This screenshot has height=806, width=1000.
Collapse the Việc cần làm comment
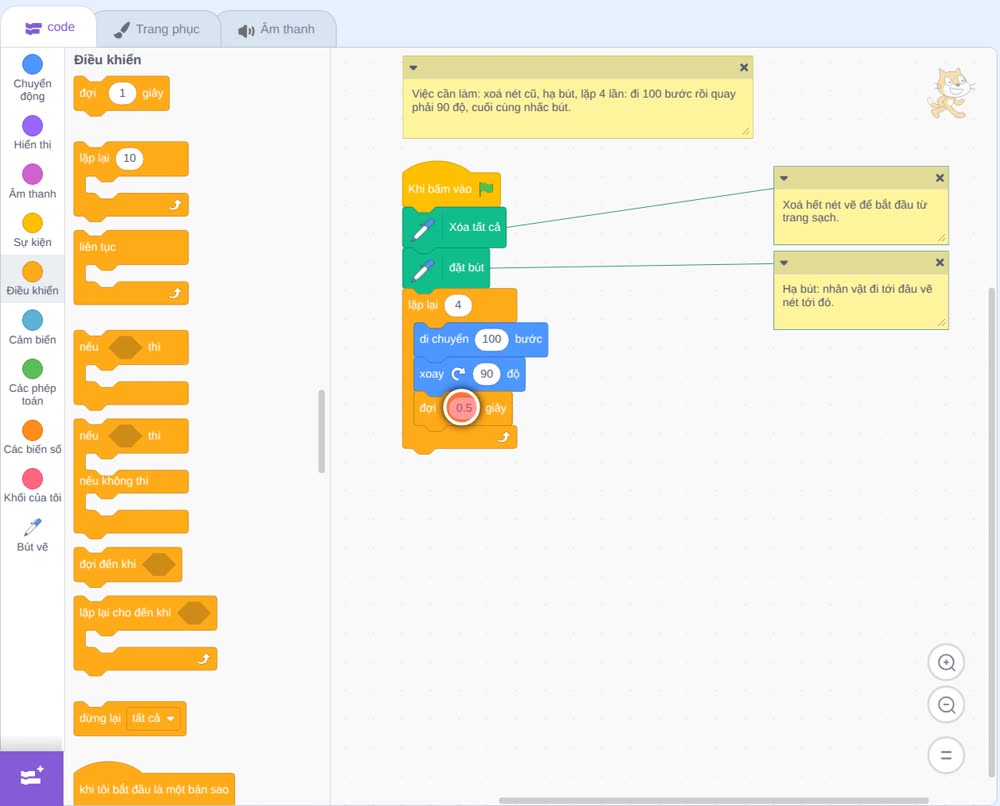(x=413, y=68)
